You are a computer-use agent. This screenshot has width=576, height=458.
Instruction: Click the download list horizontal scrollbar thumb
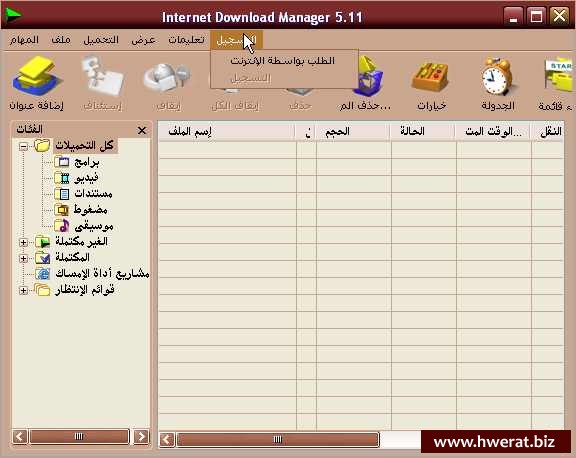point(278,440)
